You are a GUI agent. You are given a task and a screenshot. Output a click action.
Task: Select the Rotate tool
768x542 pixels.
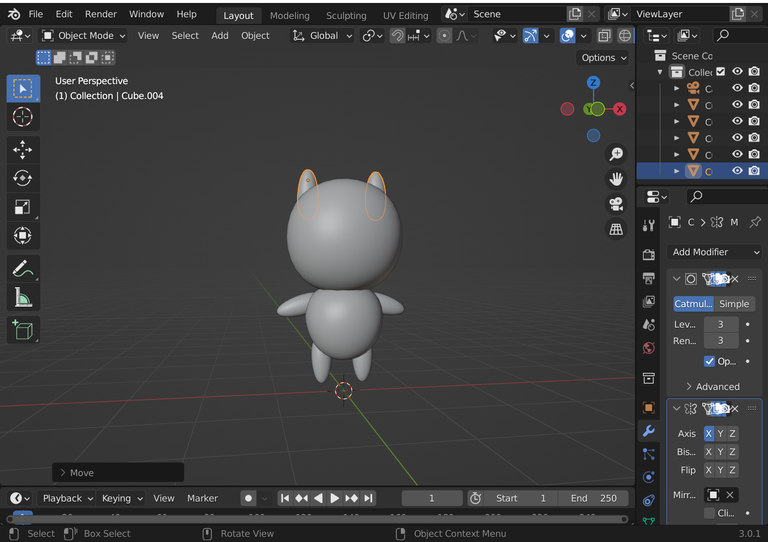22,179
